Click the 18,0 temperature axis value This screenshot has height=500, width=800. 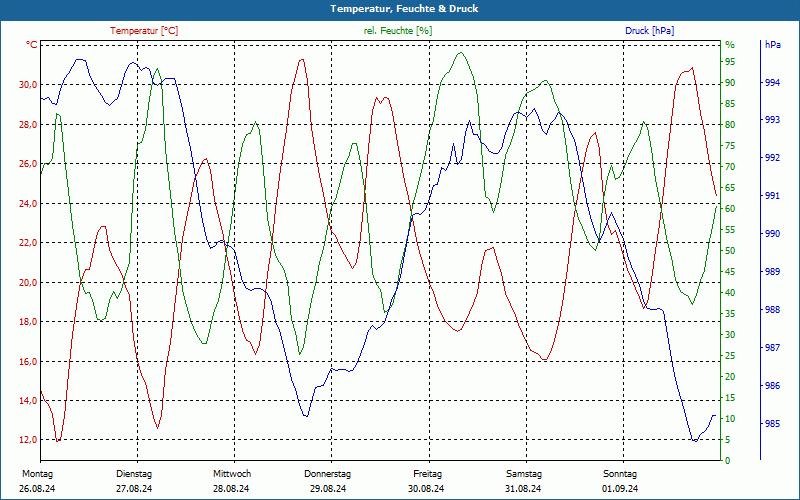[x=28, y=322]
